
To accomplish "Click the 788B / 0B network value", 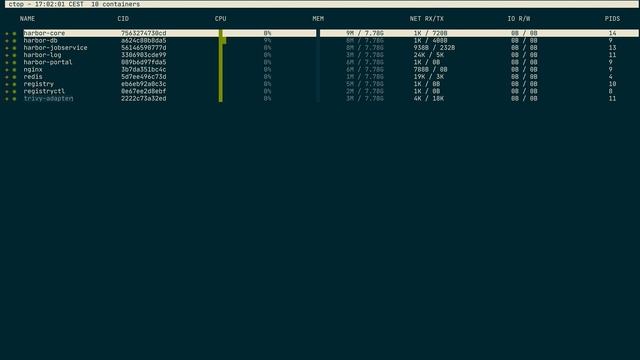I will 431,70.
